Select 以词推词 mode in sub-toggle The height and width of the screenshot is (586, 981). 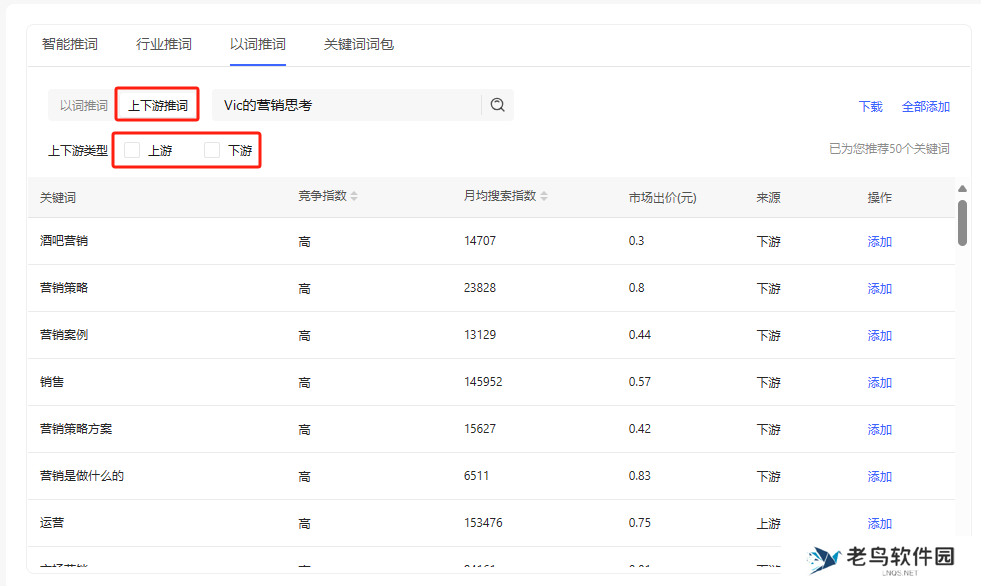(83, 105)
